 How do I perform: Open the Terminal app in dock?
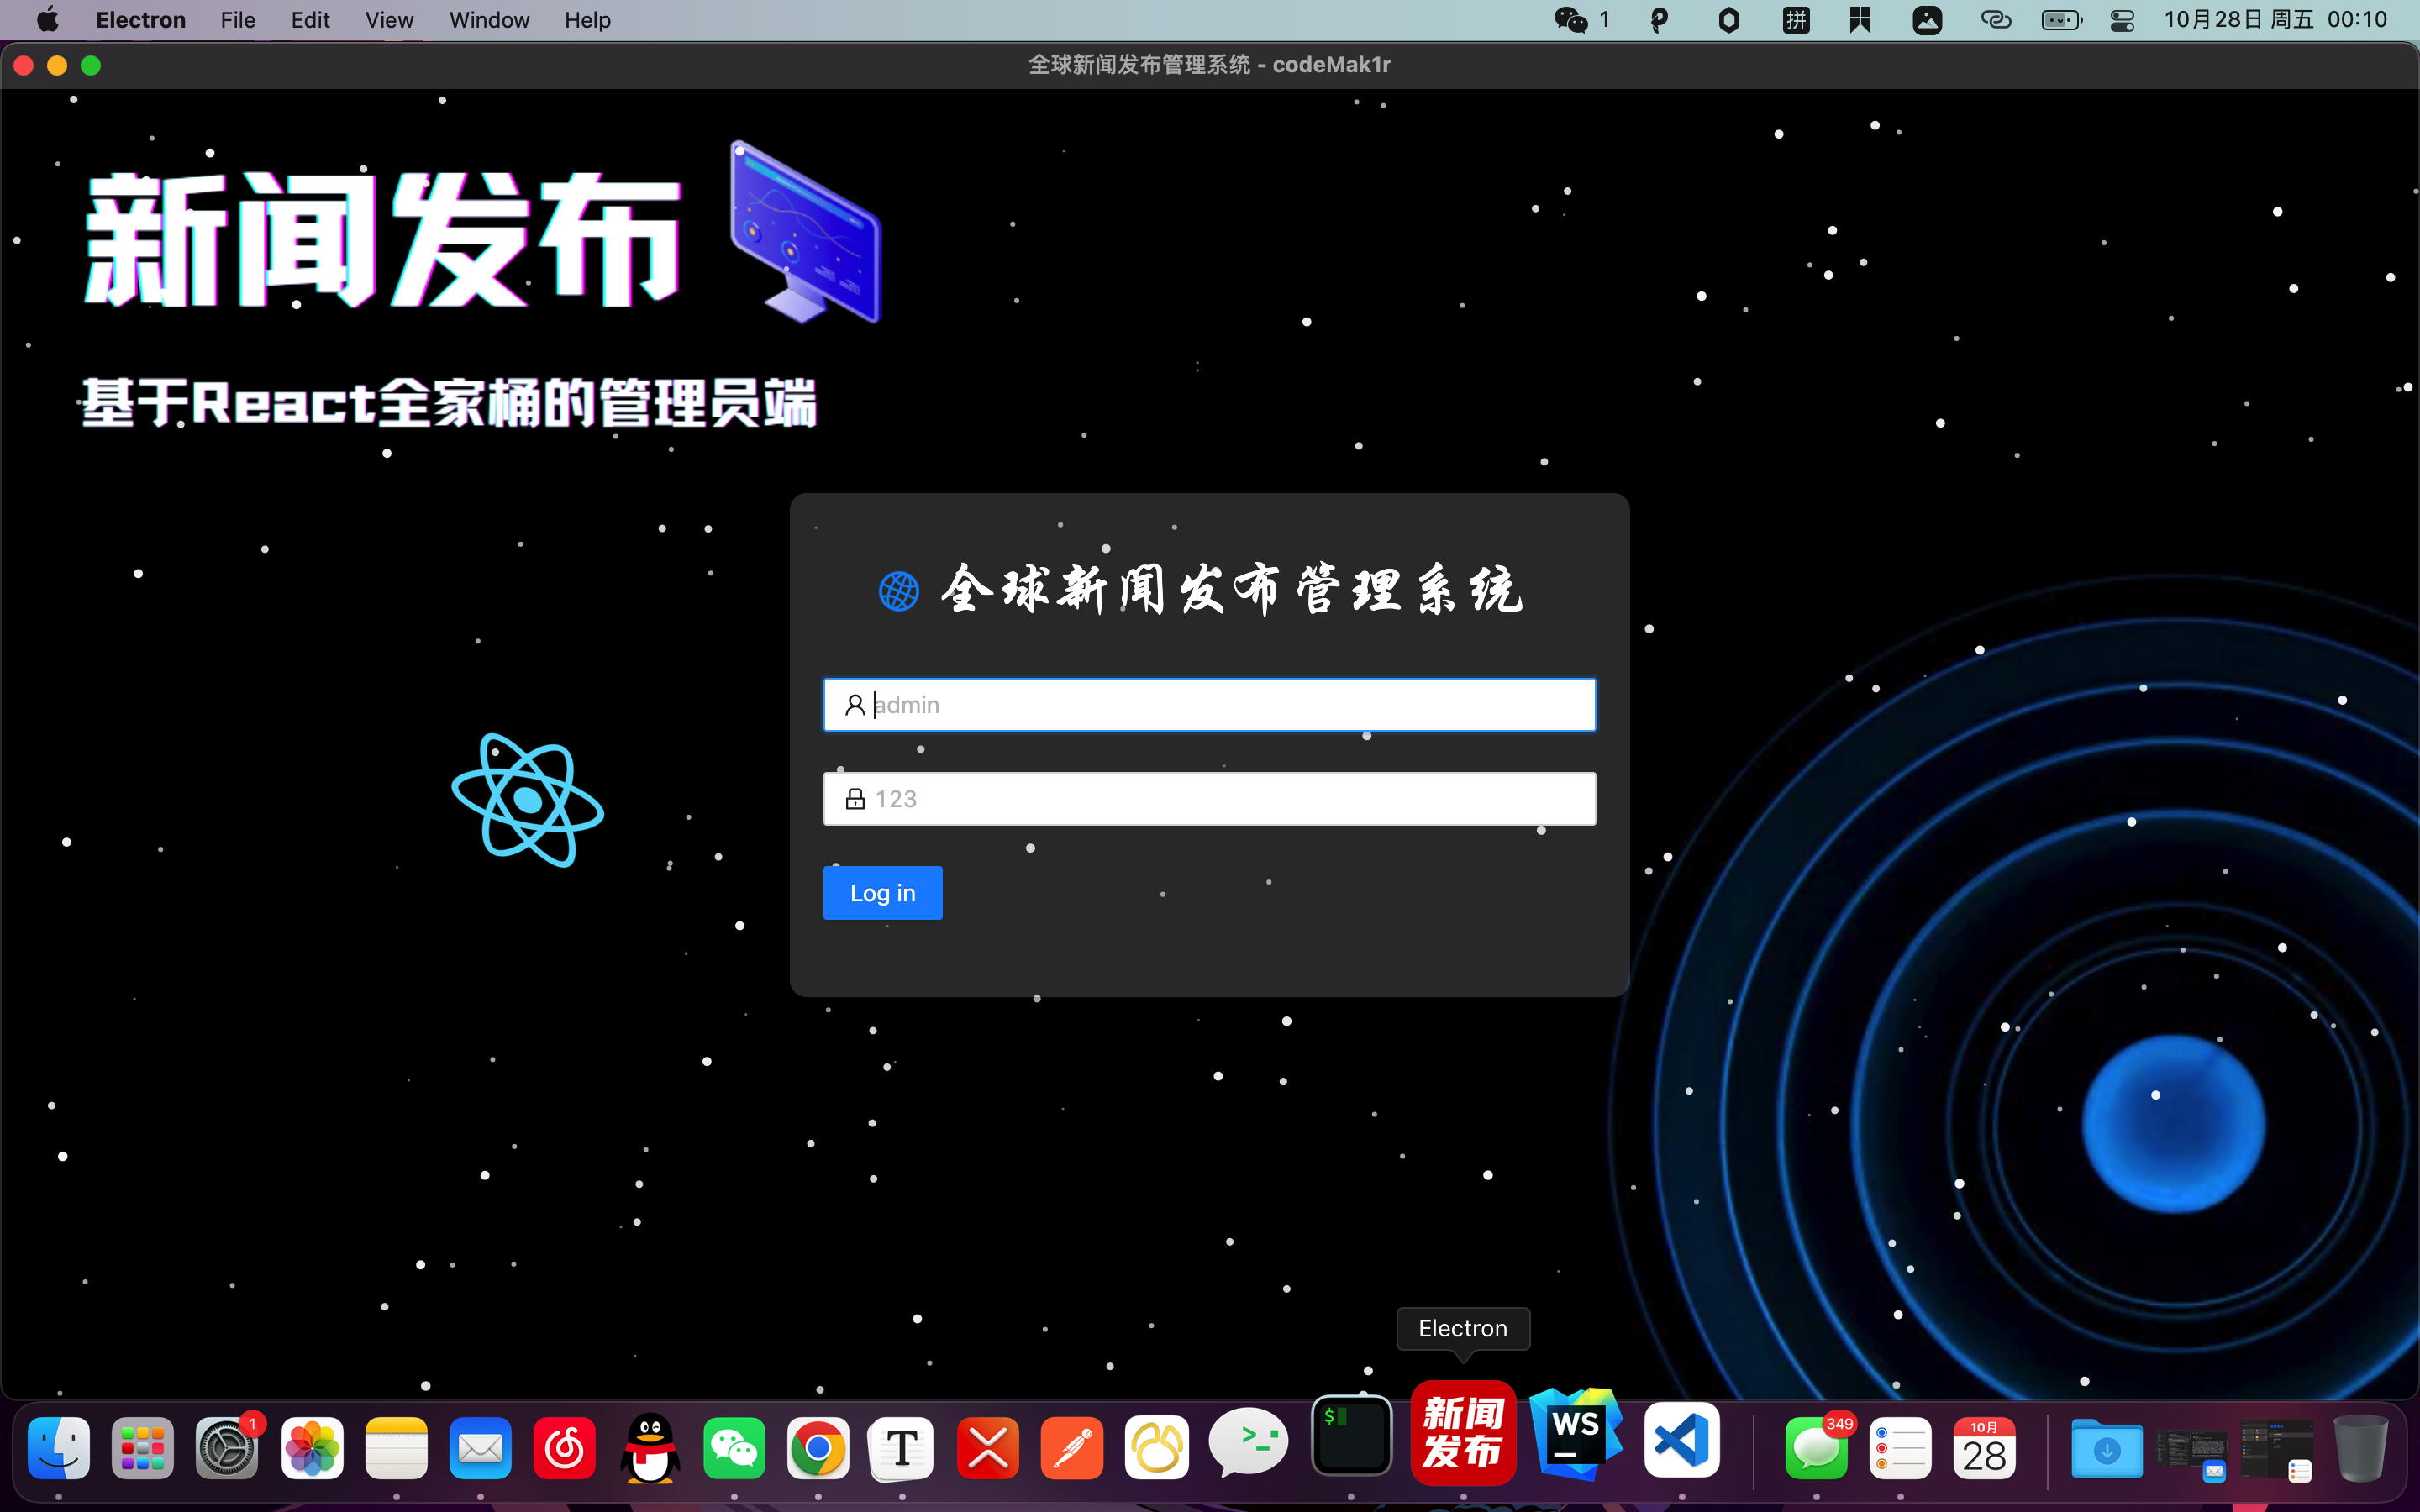tap(1351, 1435)
